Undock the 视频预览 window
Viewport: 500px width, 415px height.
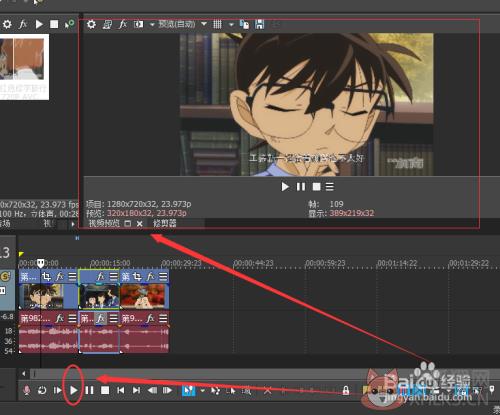tap(128, 224)
